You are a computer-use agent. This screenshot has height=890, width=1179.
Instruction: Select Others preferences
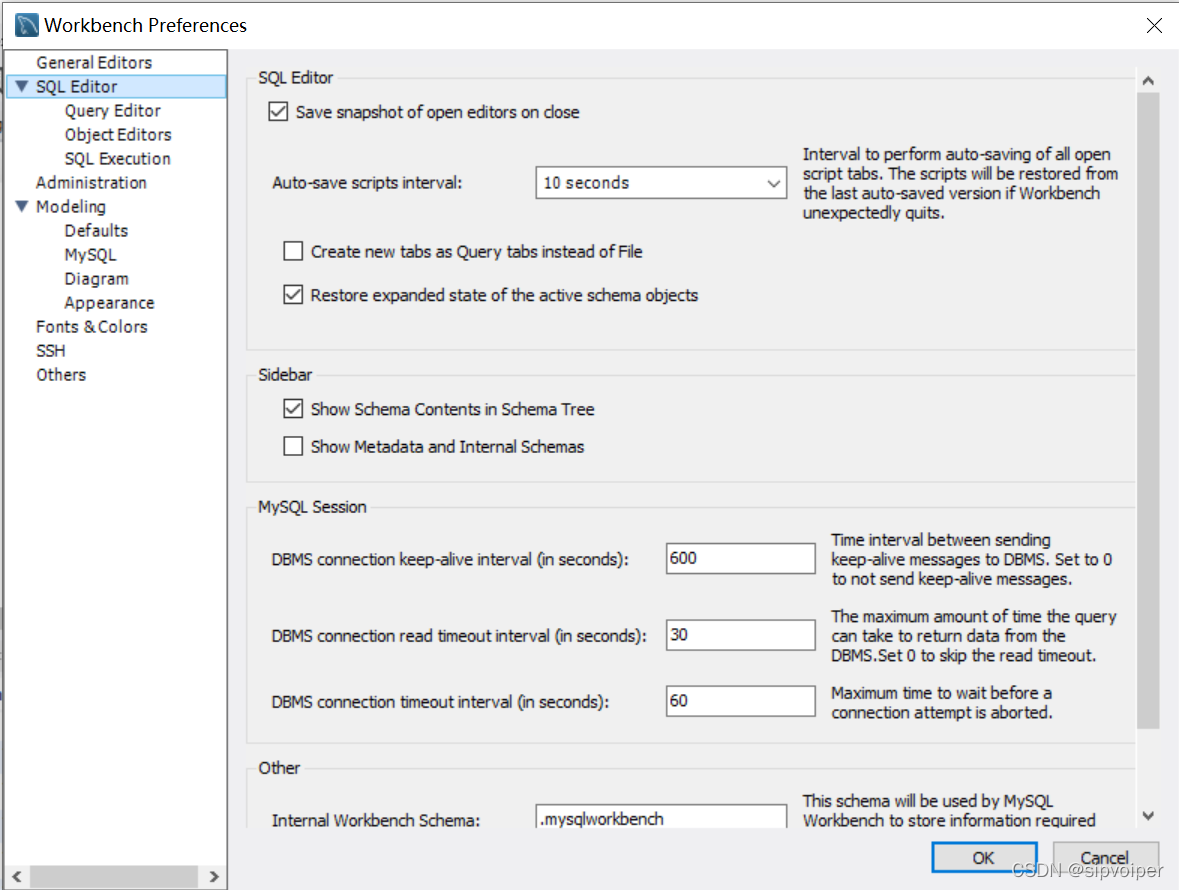tap(61, 375)
